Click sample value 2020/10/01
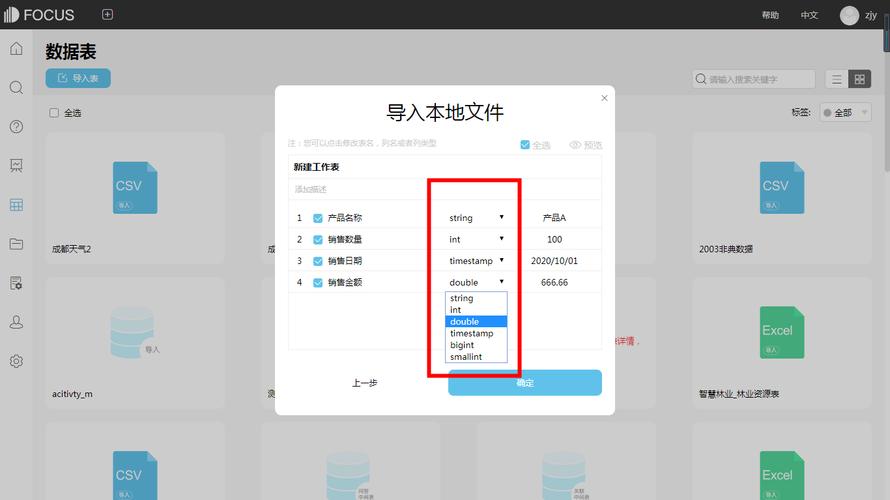The height and width of the screenshot is (500, 890). tap(554, 261)
